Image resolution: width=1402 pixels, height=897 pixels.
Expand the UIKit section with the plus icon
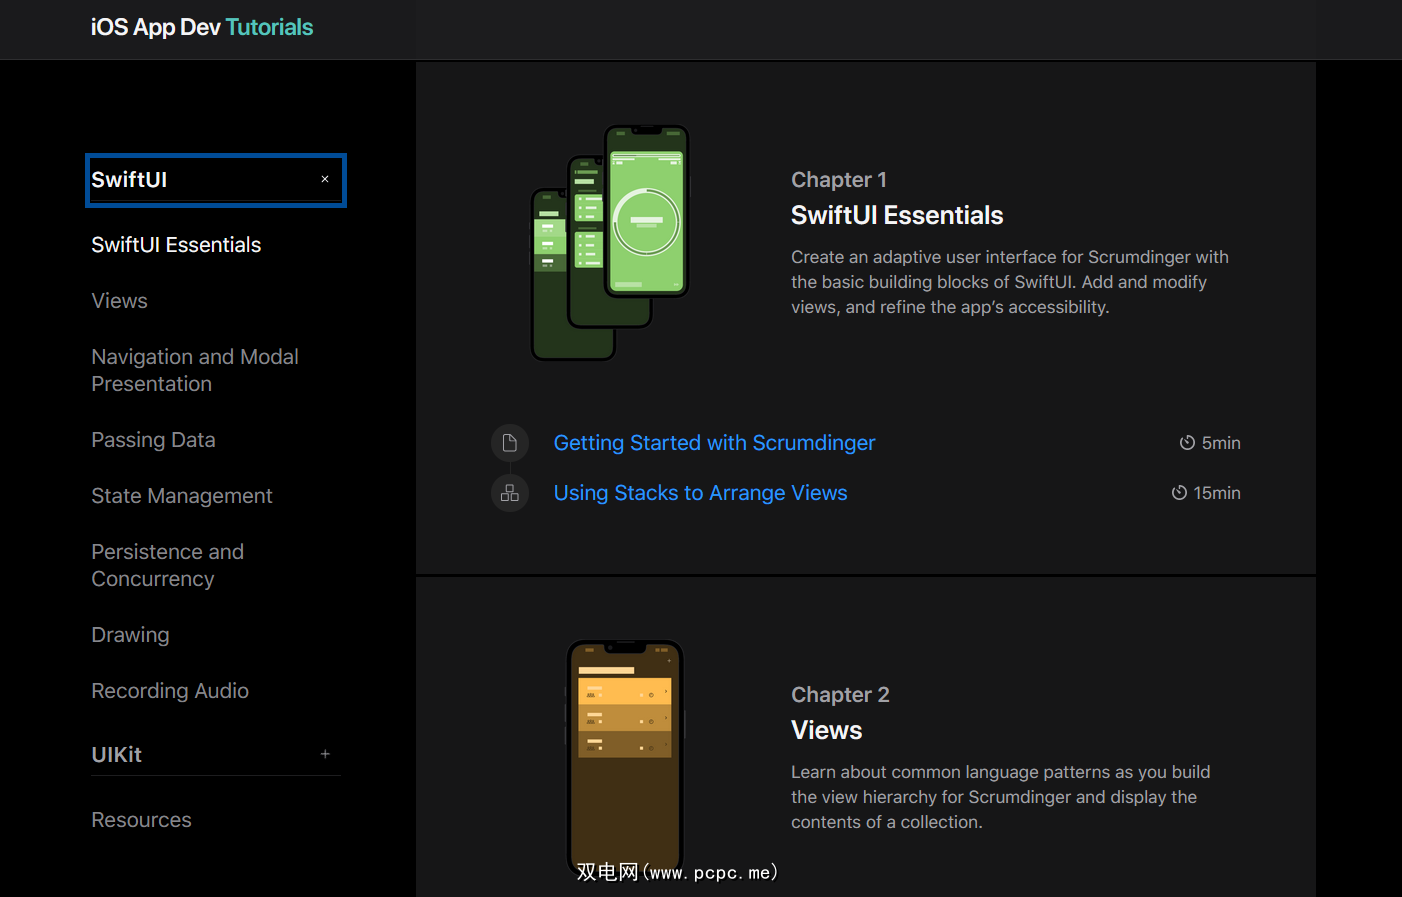tap(325, 755)
